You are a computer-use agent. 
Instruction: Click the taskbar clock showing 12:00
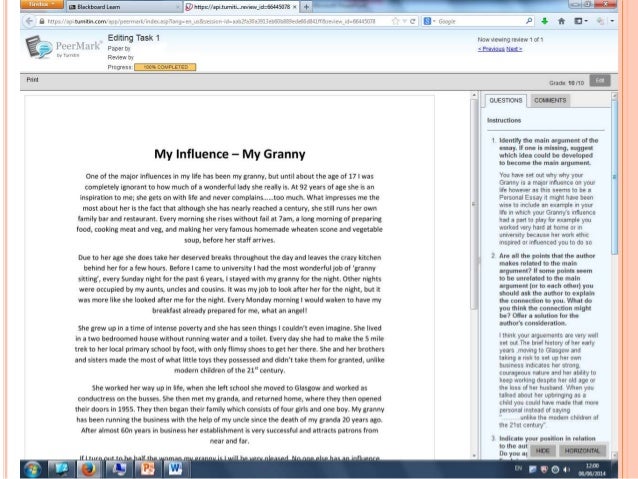[x=592, y=469]
